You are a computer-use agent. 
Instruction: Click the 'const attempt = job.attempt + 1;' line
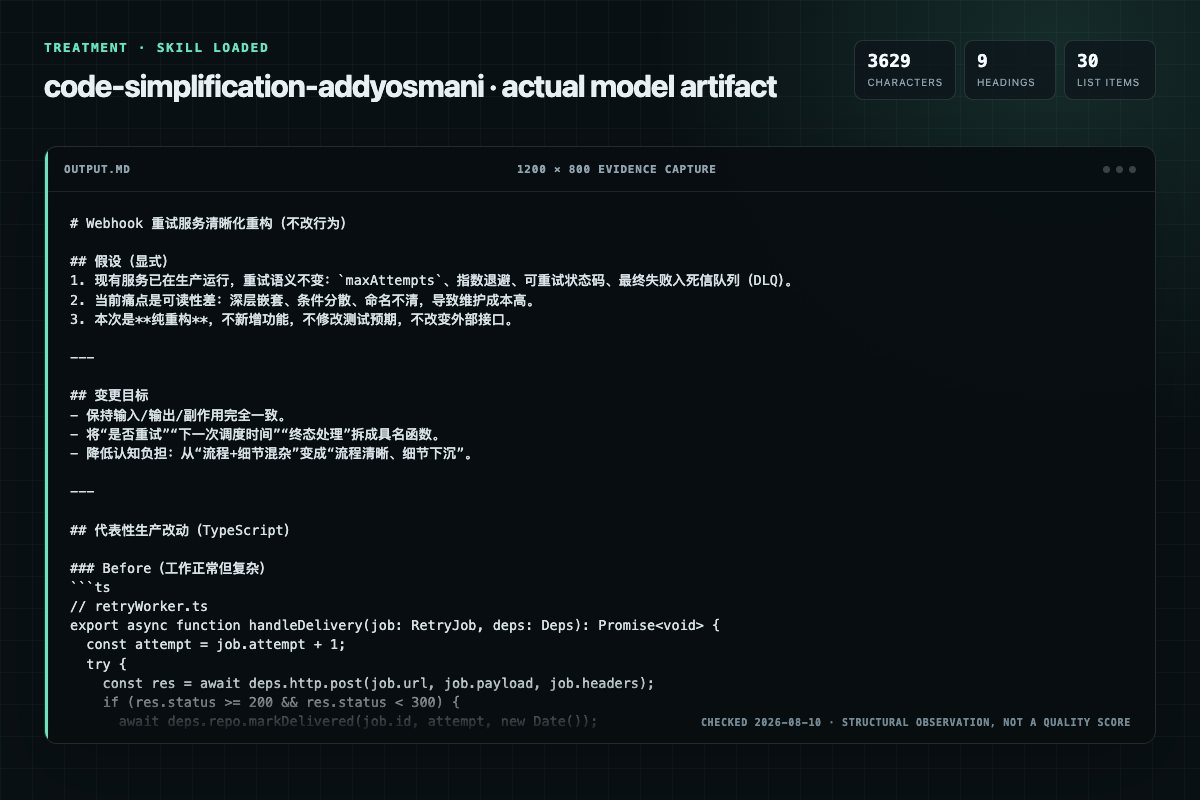coord(215,645)
